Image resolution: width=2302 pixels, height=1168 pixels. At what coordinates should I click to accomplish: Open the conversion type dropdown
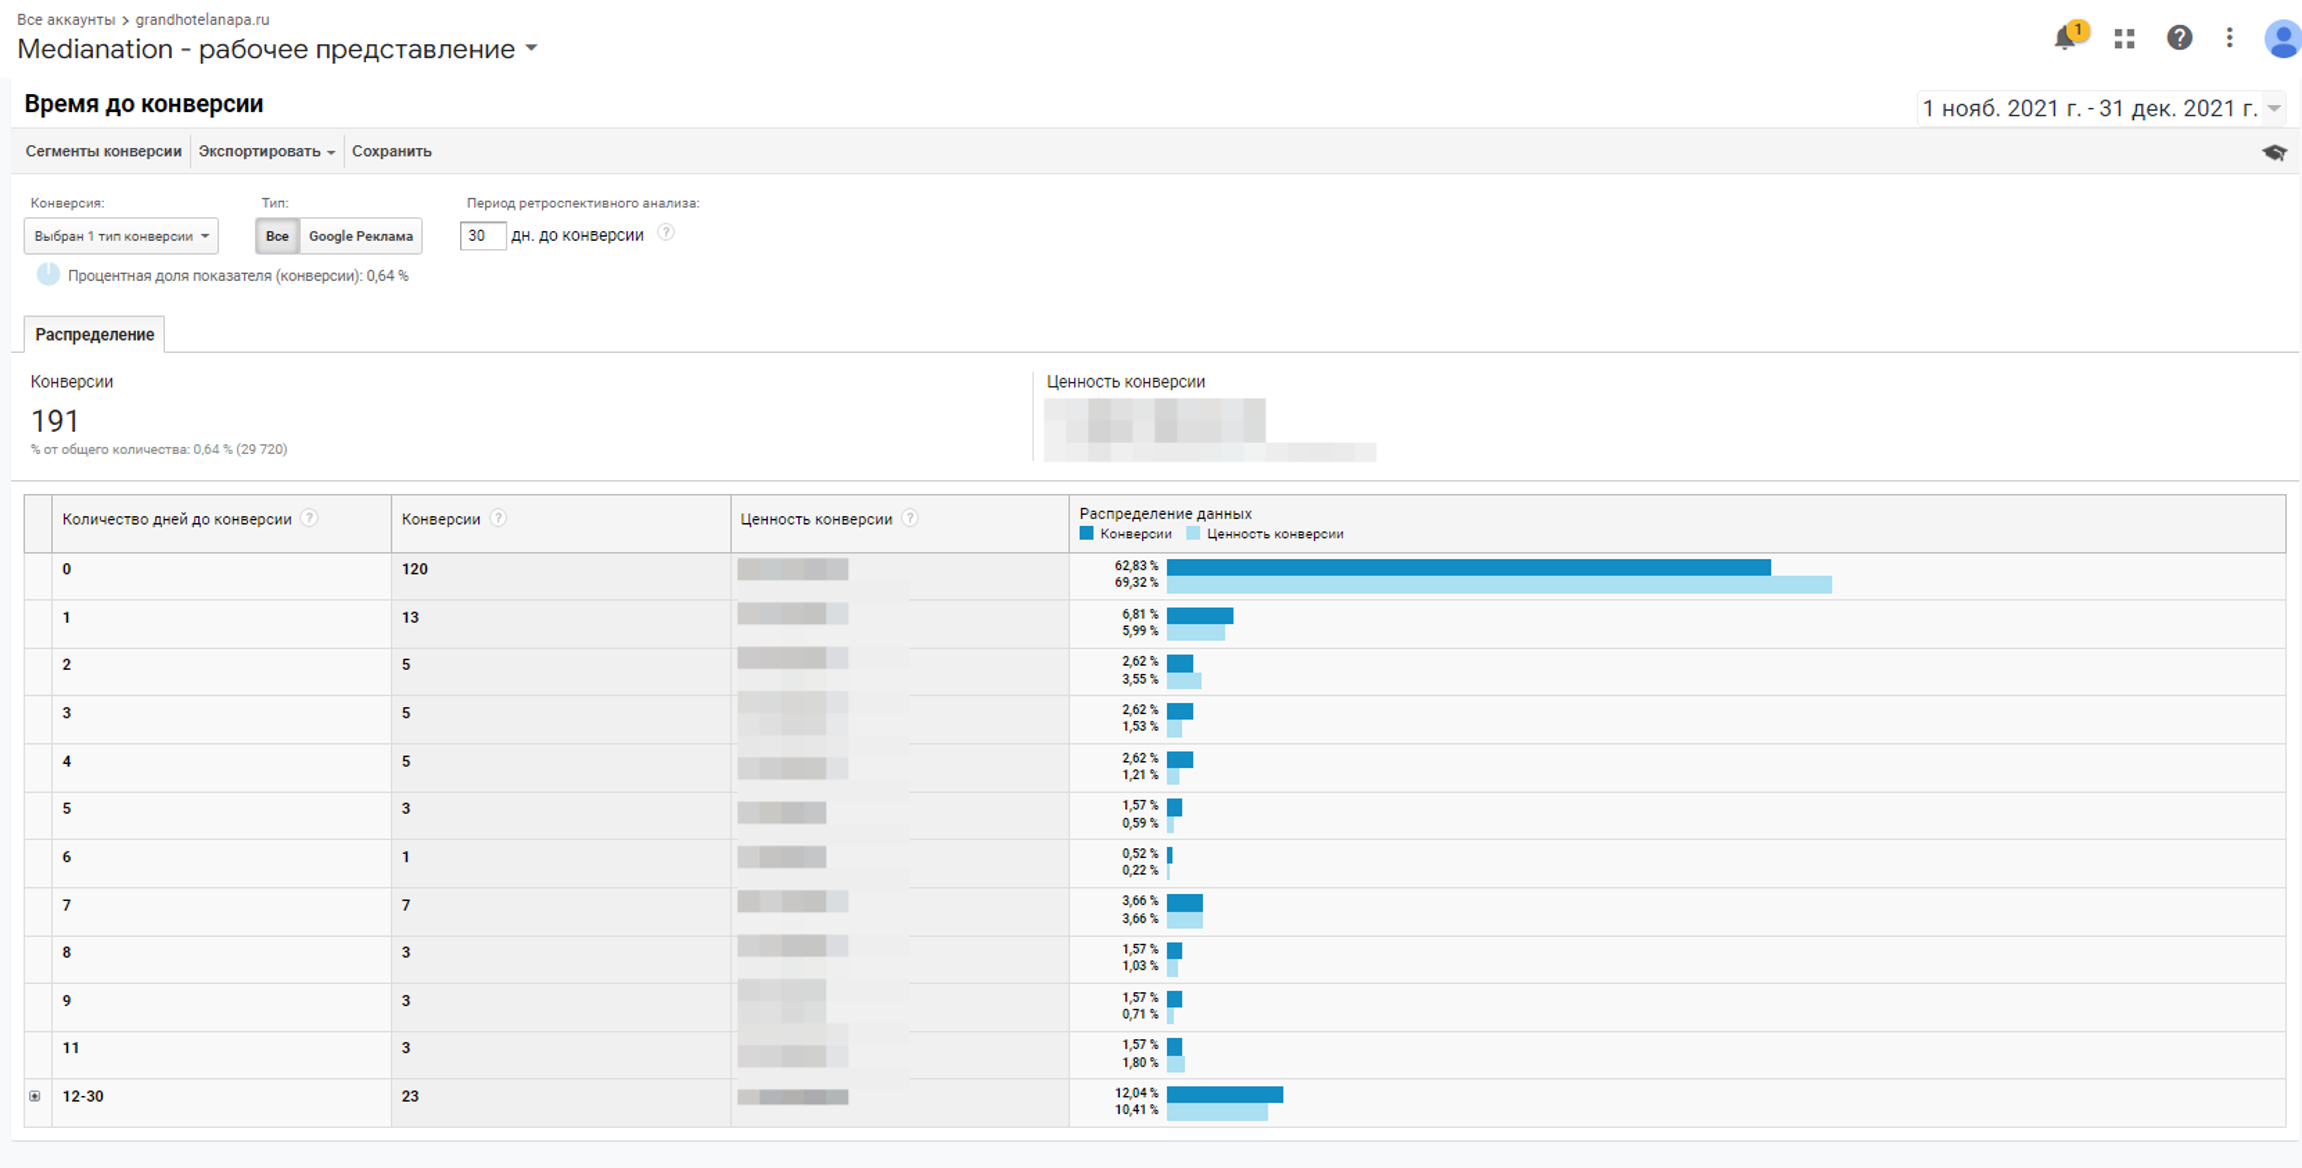(x=121, y=236)
